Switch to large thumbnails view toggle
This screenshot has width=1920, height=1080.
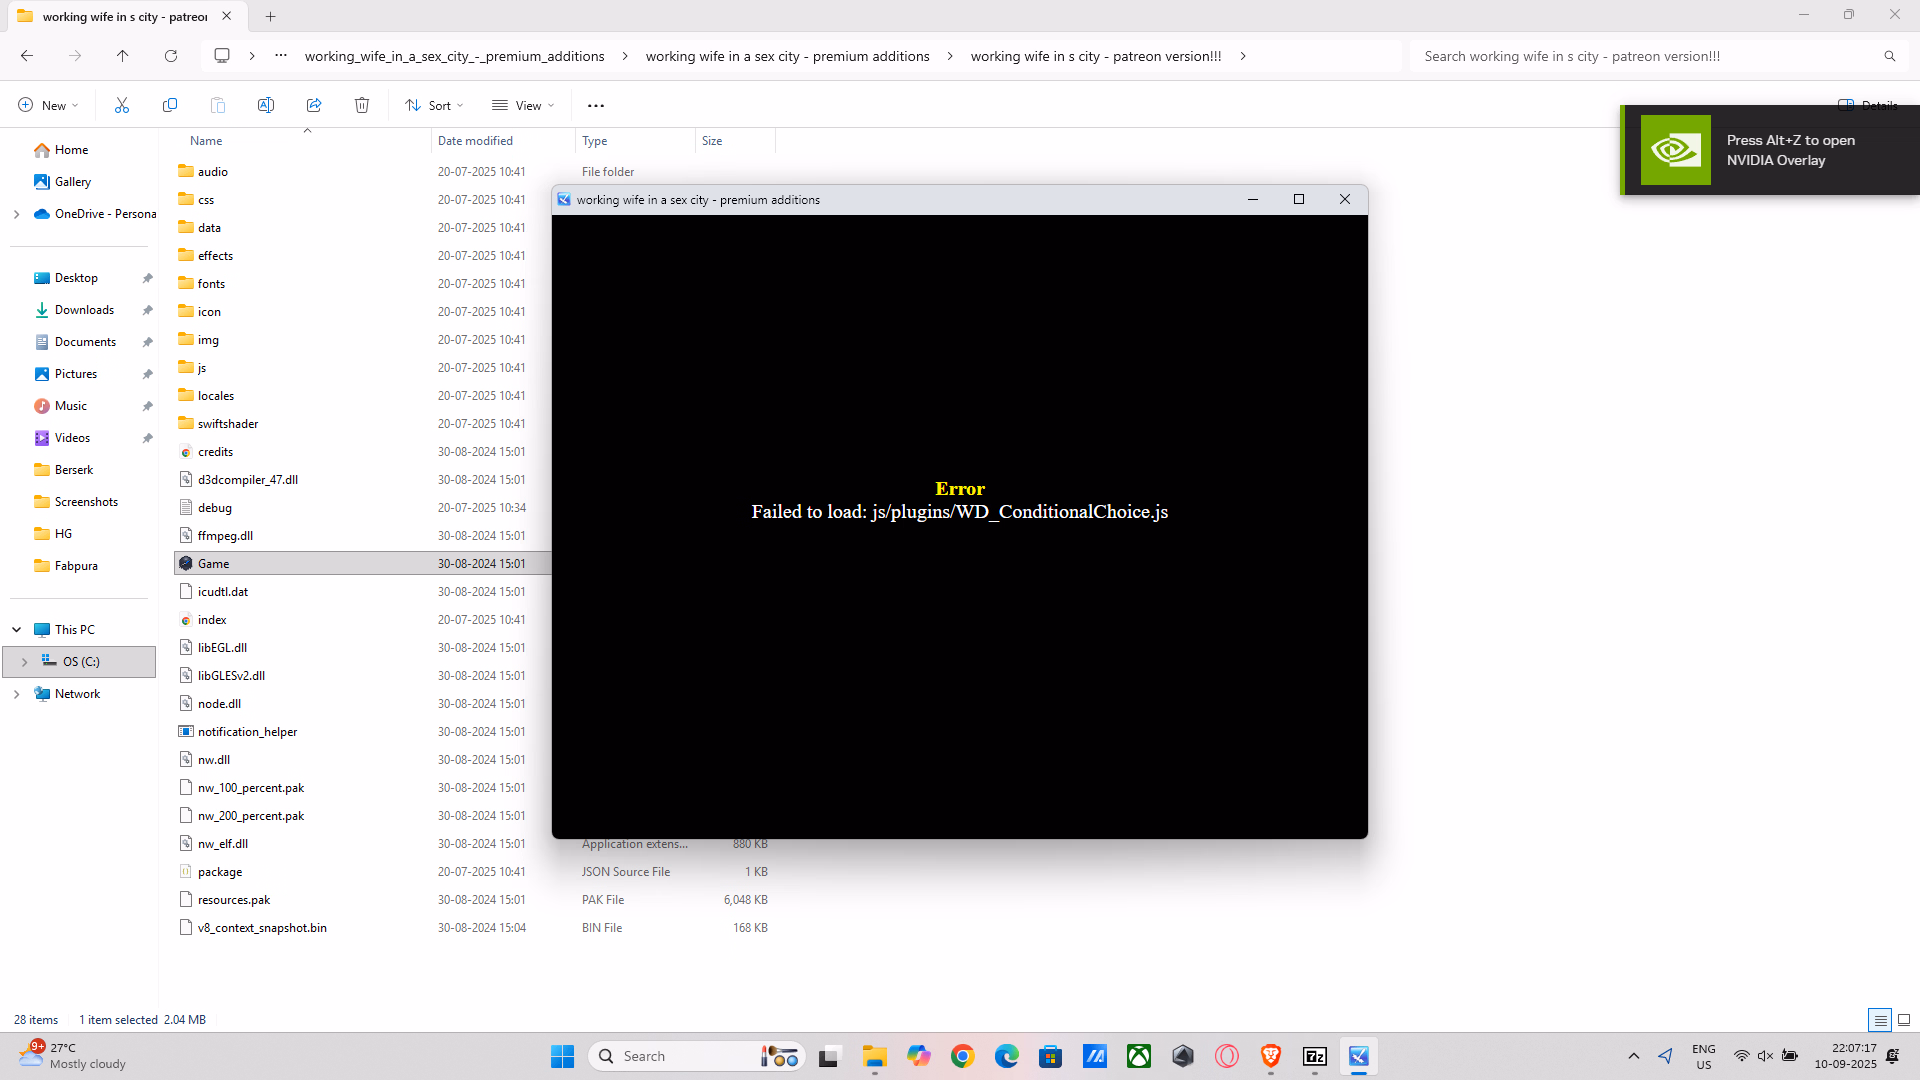1904,1020
